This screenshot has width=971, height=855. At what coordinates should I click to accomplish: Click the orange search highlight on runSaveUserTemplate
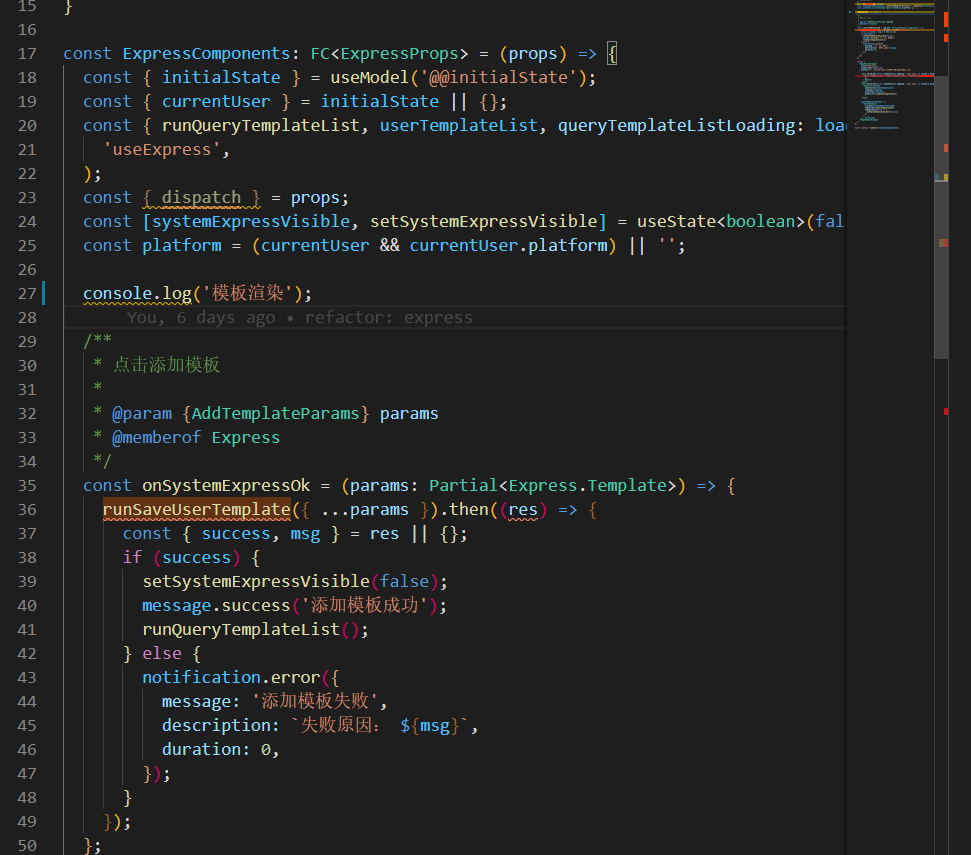point(196,509)
